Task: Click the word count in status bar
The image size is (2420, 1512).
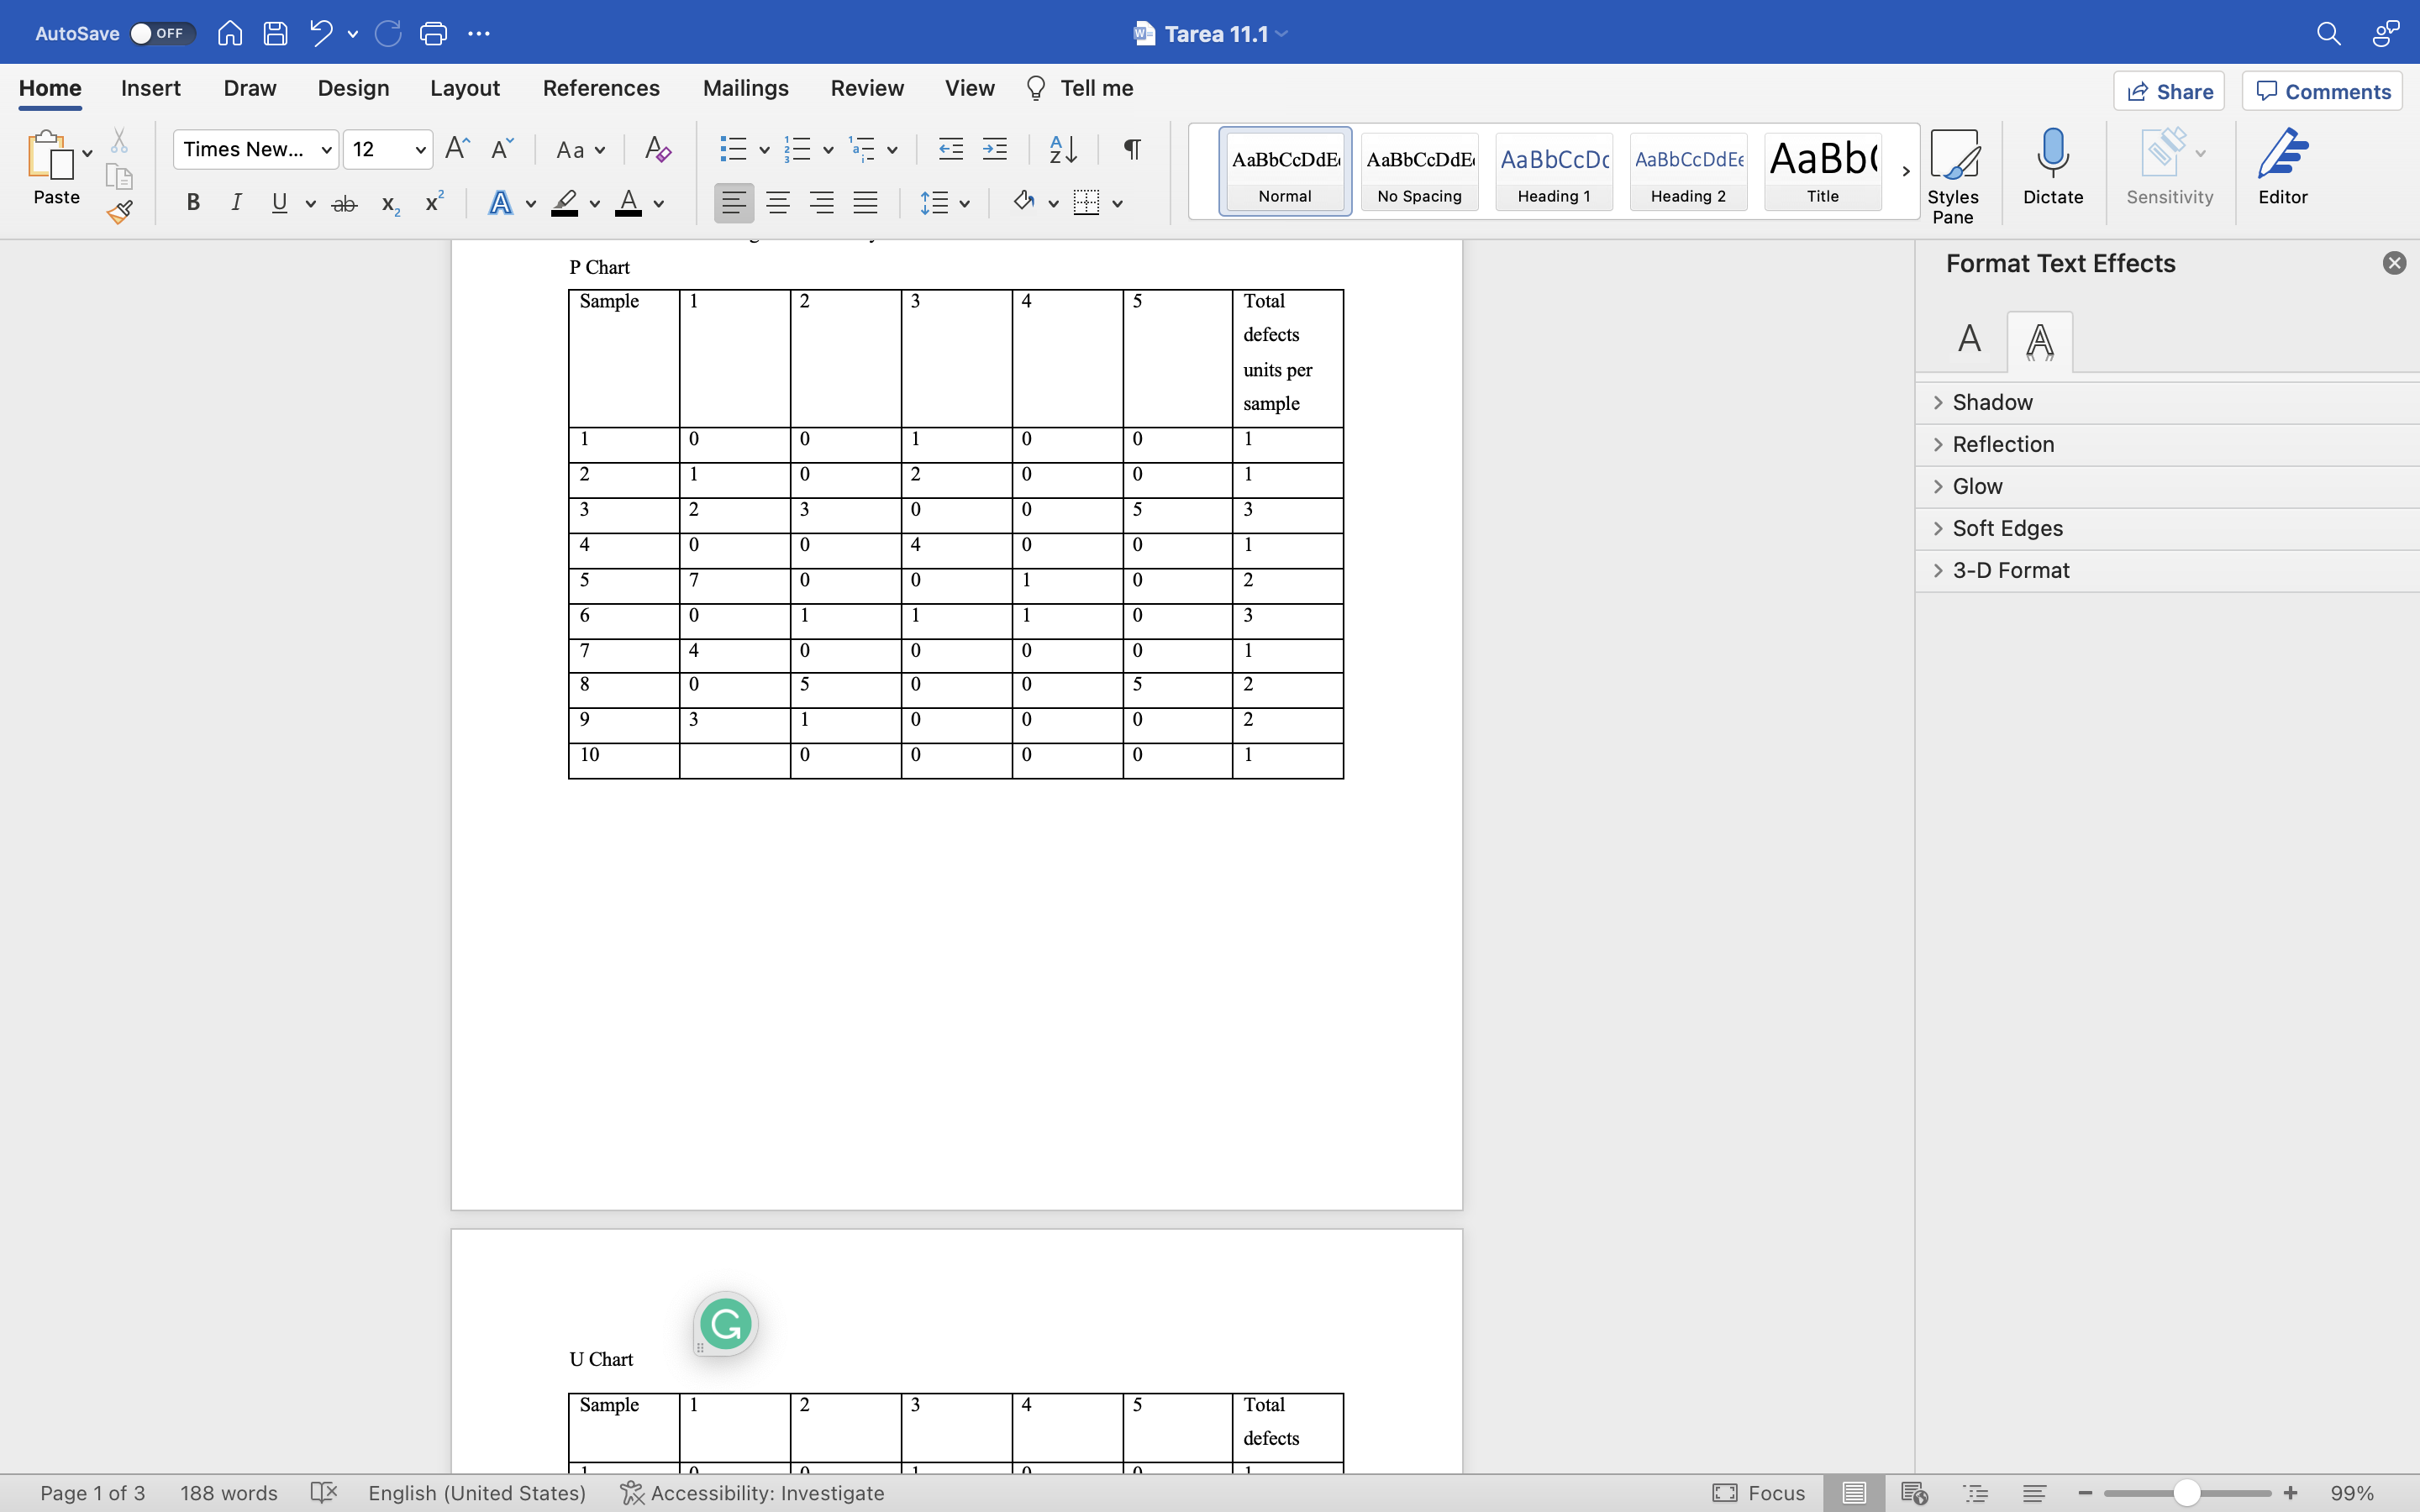Action: (228, 1493)
